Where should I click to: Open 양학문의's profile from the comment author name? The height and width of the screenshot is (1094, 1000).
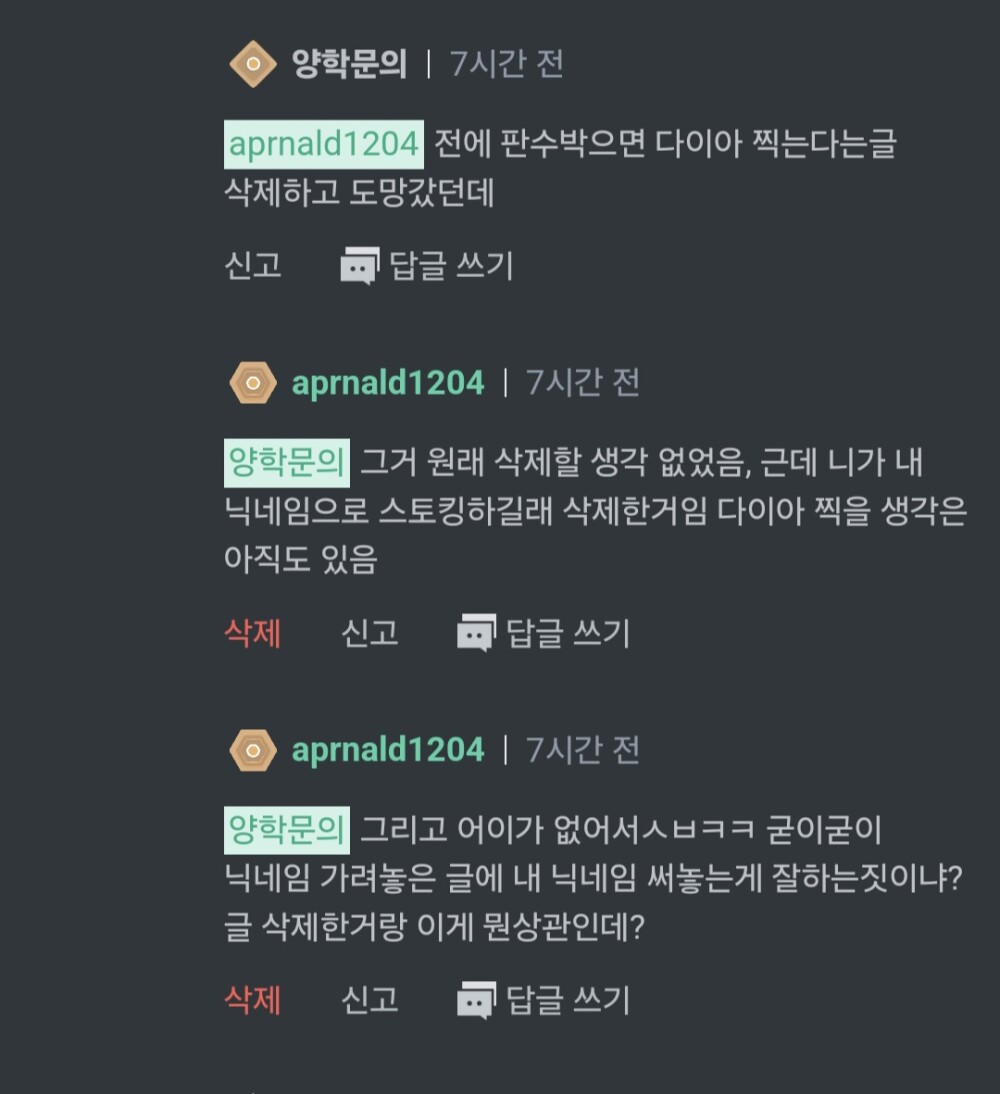point(349,65)
